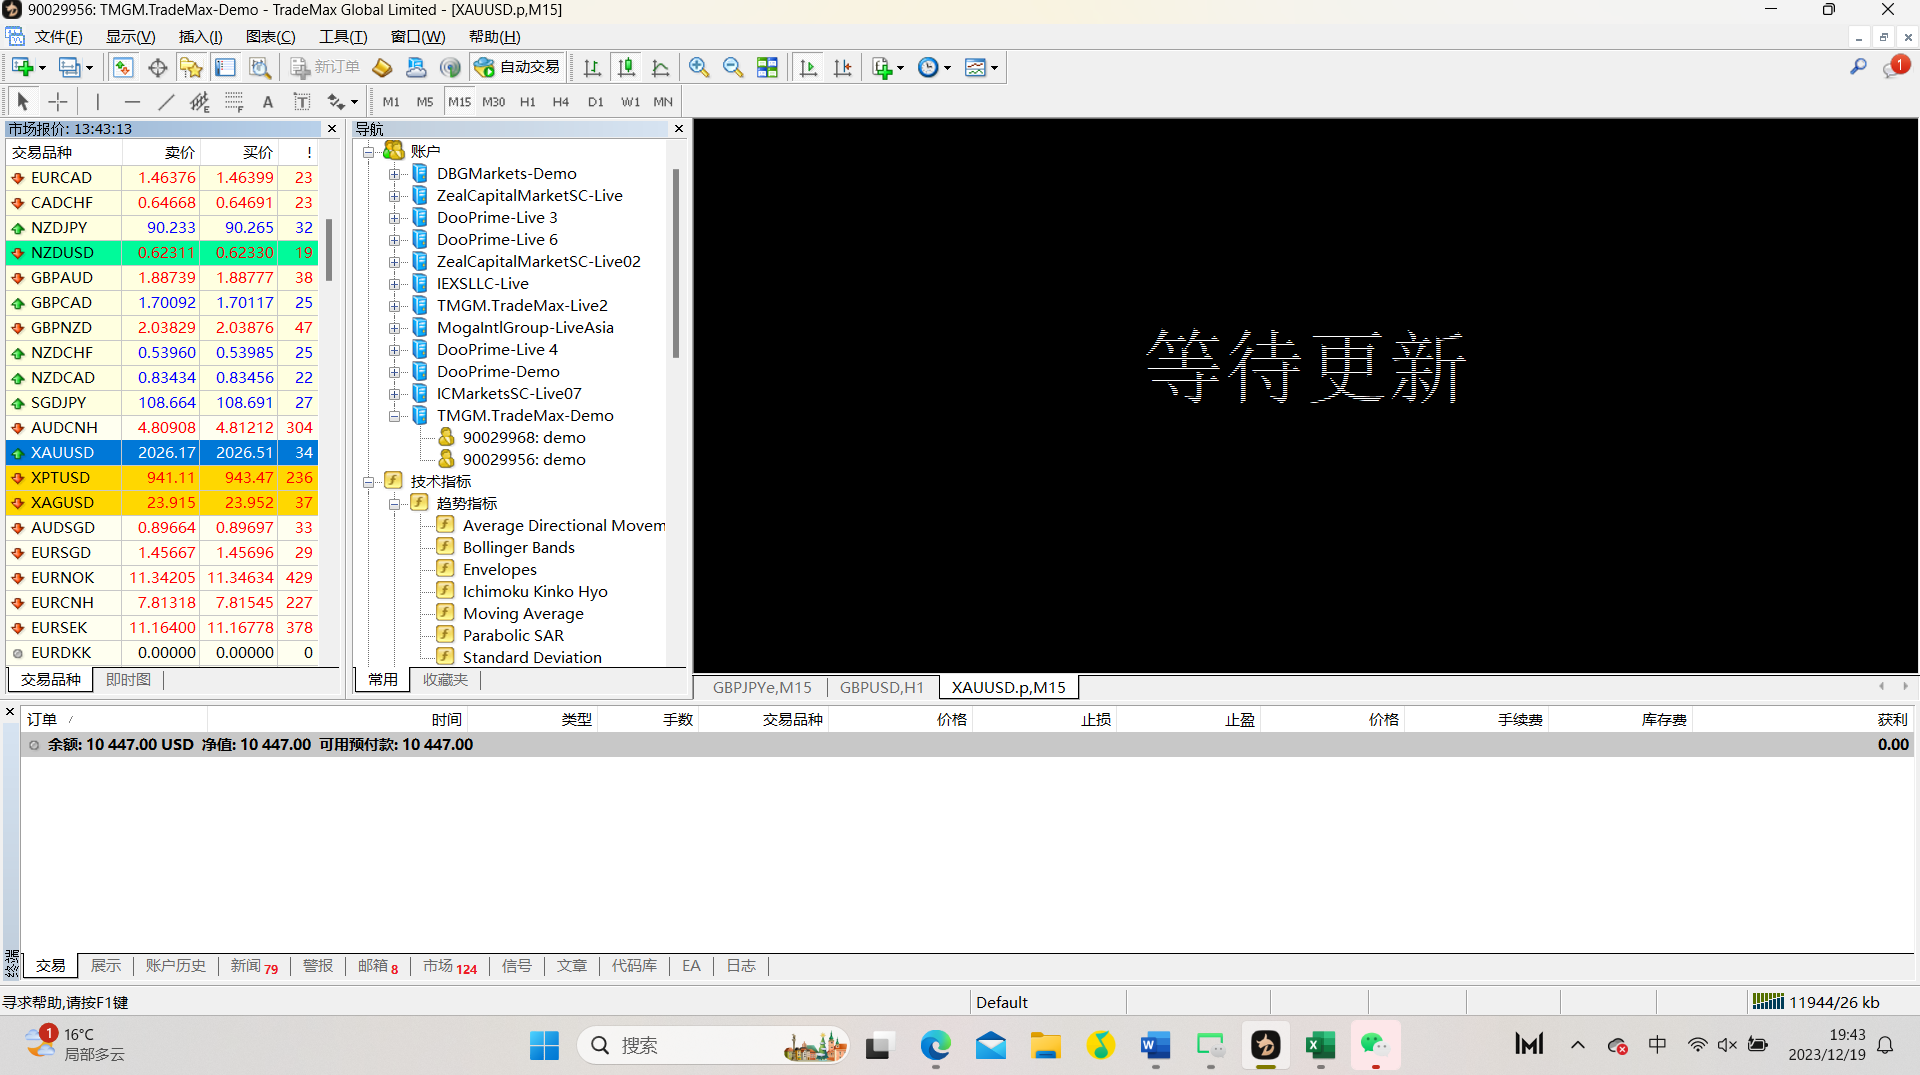This screenshot has height=1075, width=1920.
Task: Switch to the GBPUSD,H1 chart tab
Action: tap(882, 687)
